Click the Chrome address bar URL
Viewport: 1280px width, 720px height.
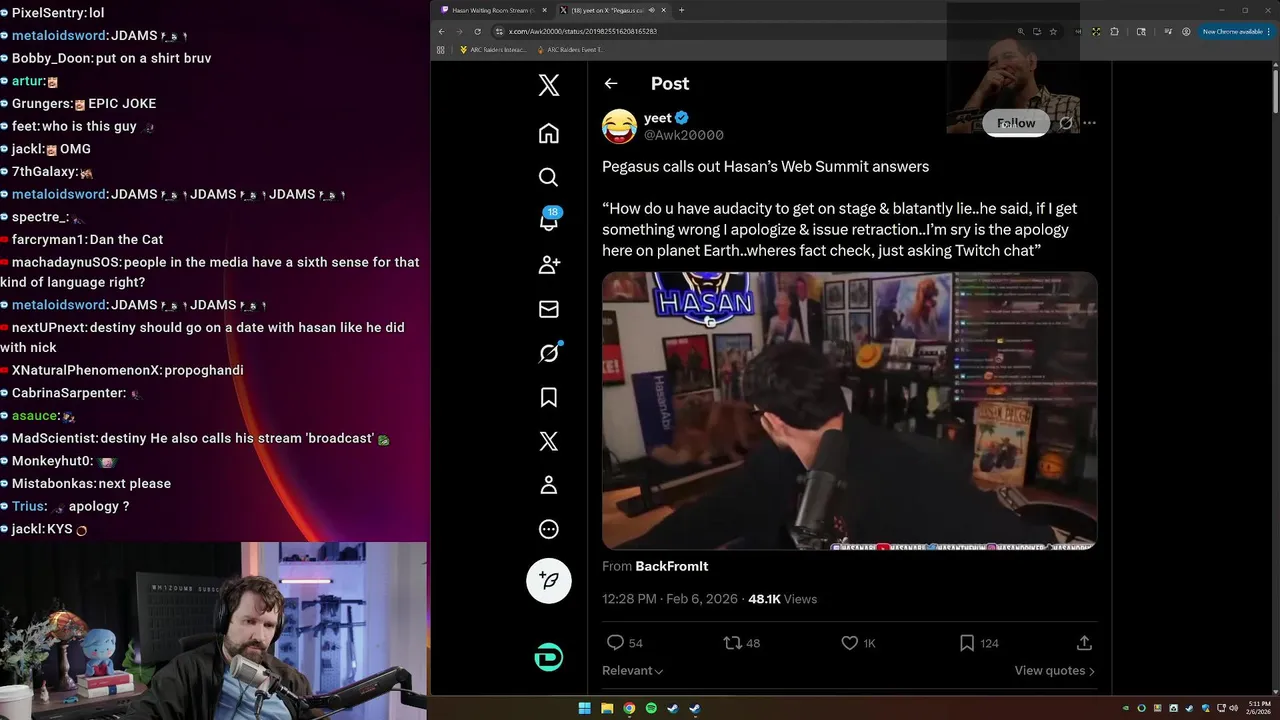tap(582, 31)
